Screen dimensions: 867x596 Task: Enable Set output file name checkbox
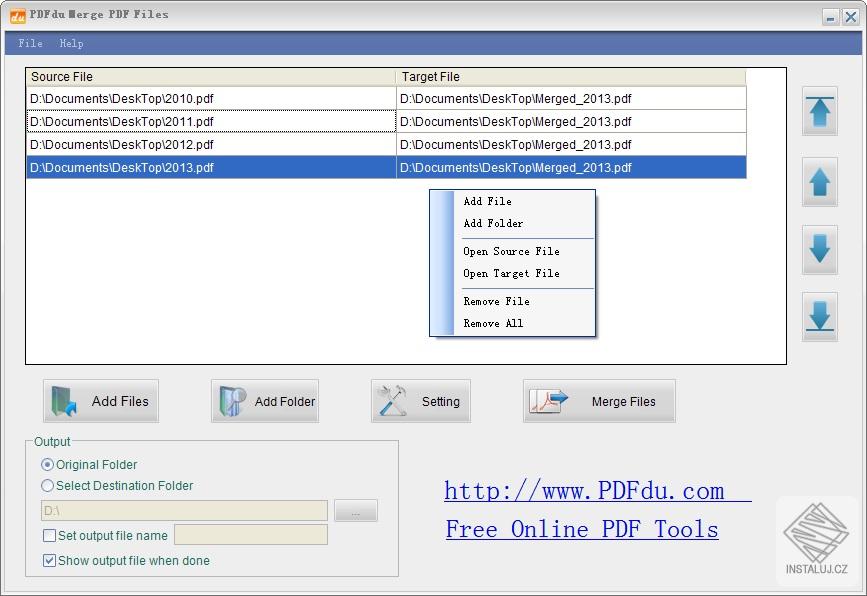50,535
